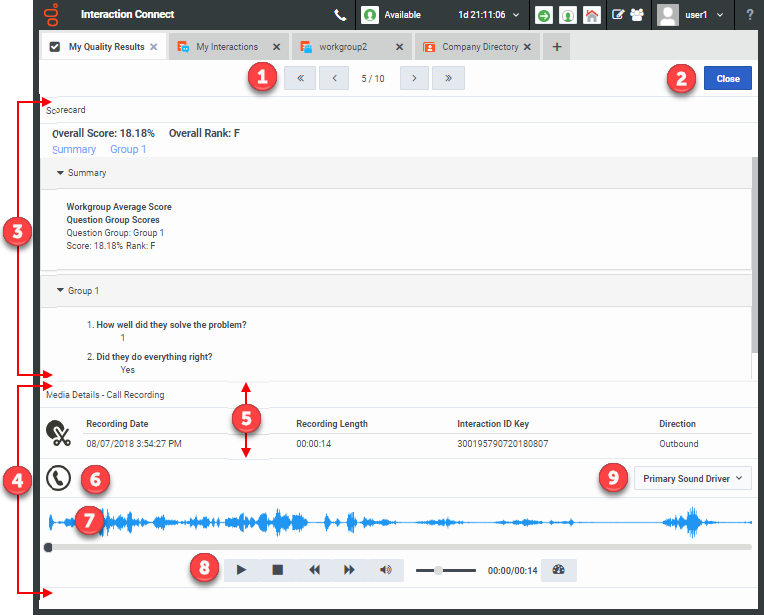Toggle the My Quality Results tab checkbox
Image resolution: width=764 pixels, height=615 pixels.
coord(55,47)
